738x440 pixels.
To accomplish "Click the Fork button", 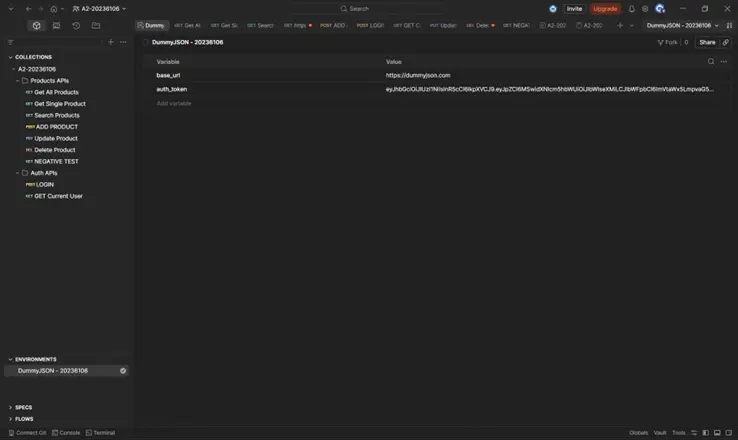I will pos(667,42).
